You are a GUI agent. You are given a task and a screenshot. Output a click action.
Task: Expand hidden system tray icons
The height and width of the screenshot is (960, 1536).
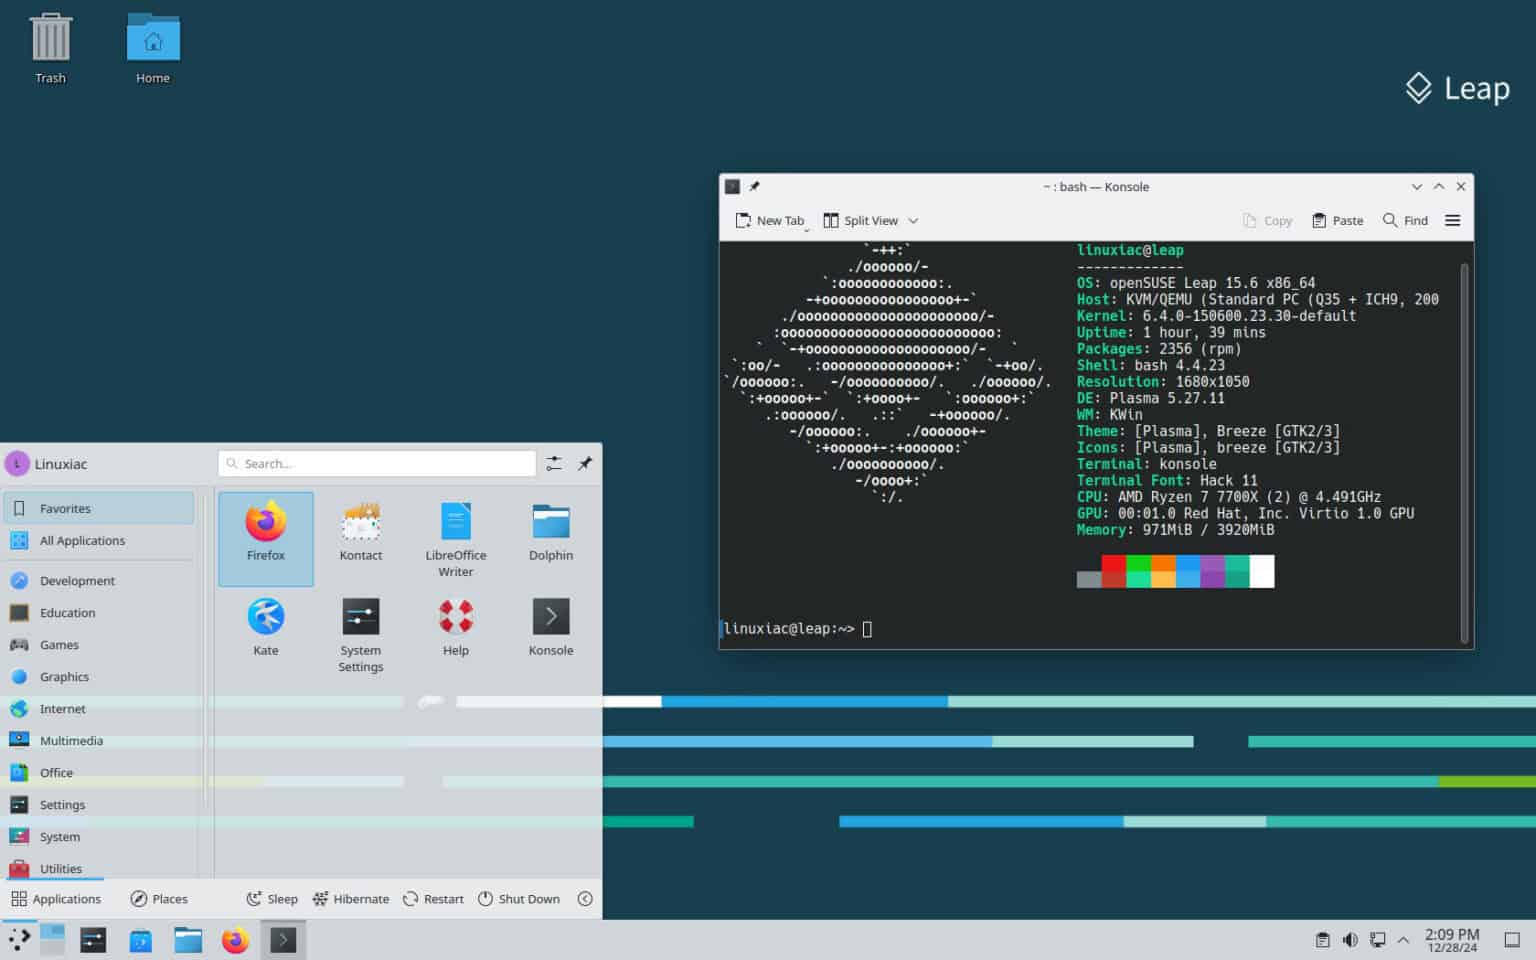pos(1404,939)
